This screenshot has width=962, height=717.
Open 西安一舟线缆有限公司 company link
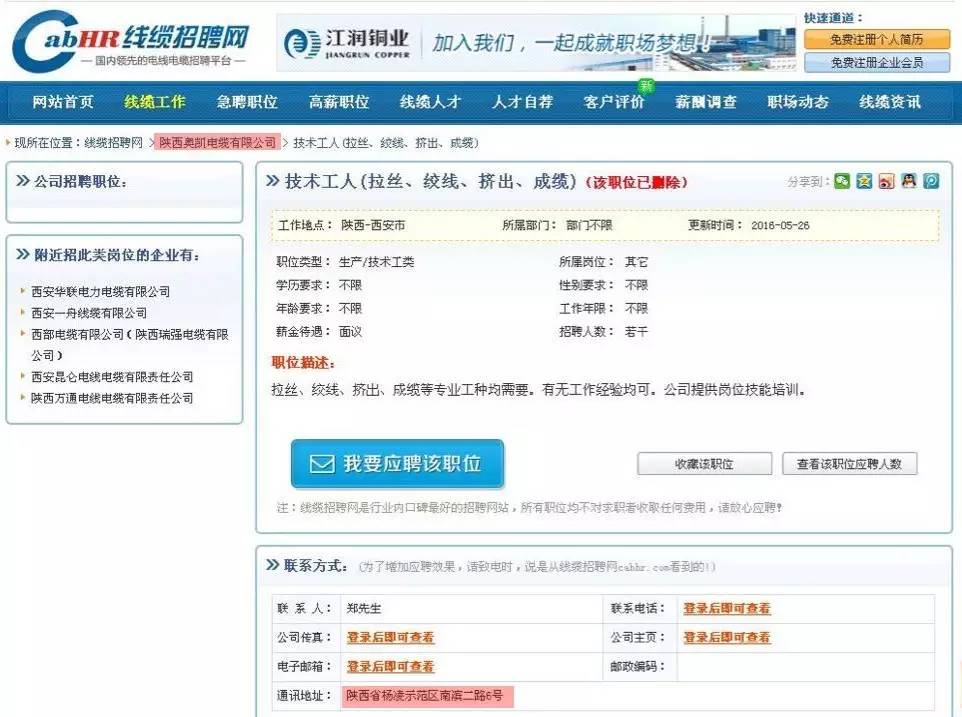point(89,313)
